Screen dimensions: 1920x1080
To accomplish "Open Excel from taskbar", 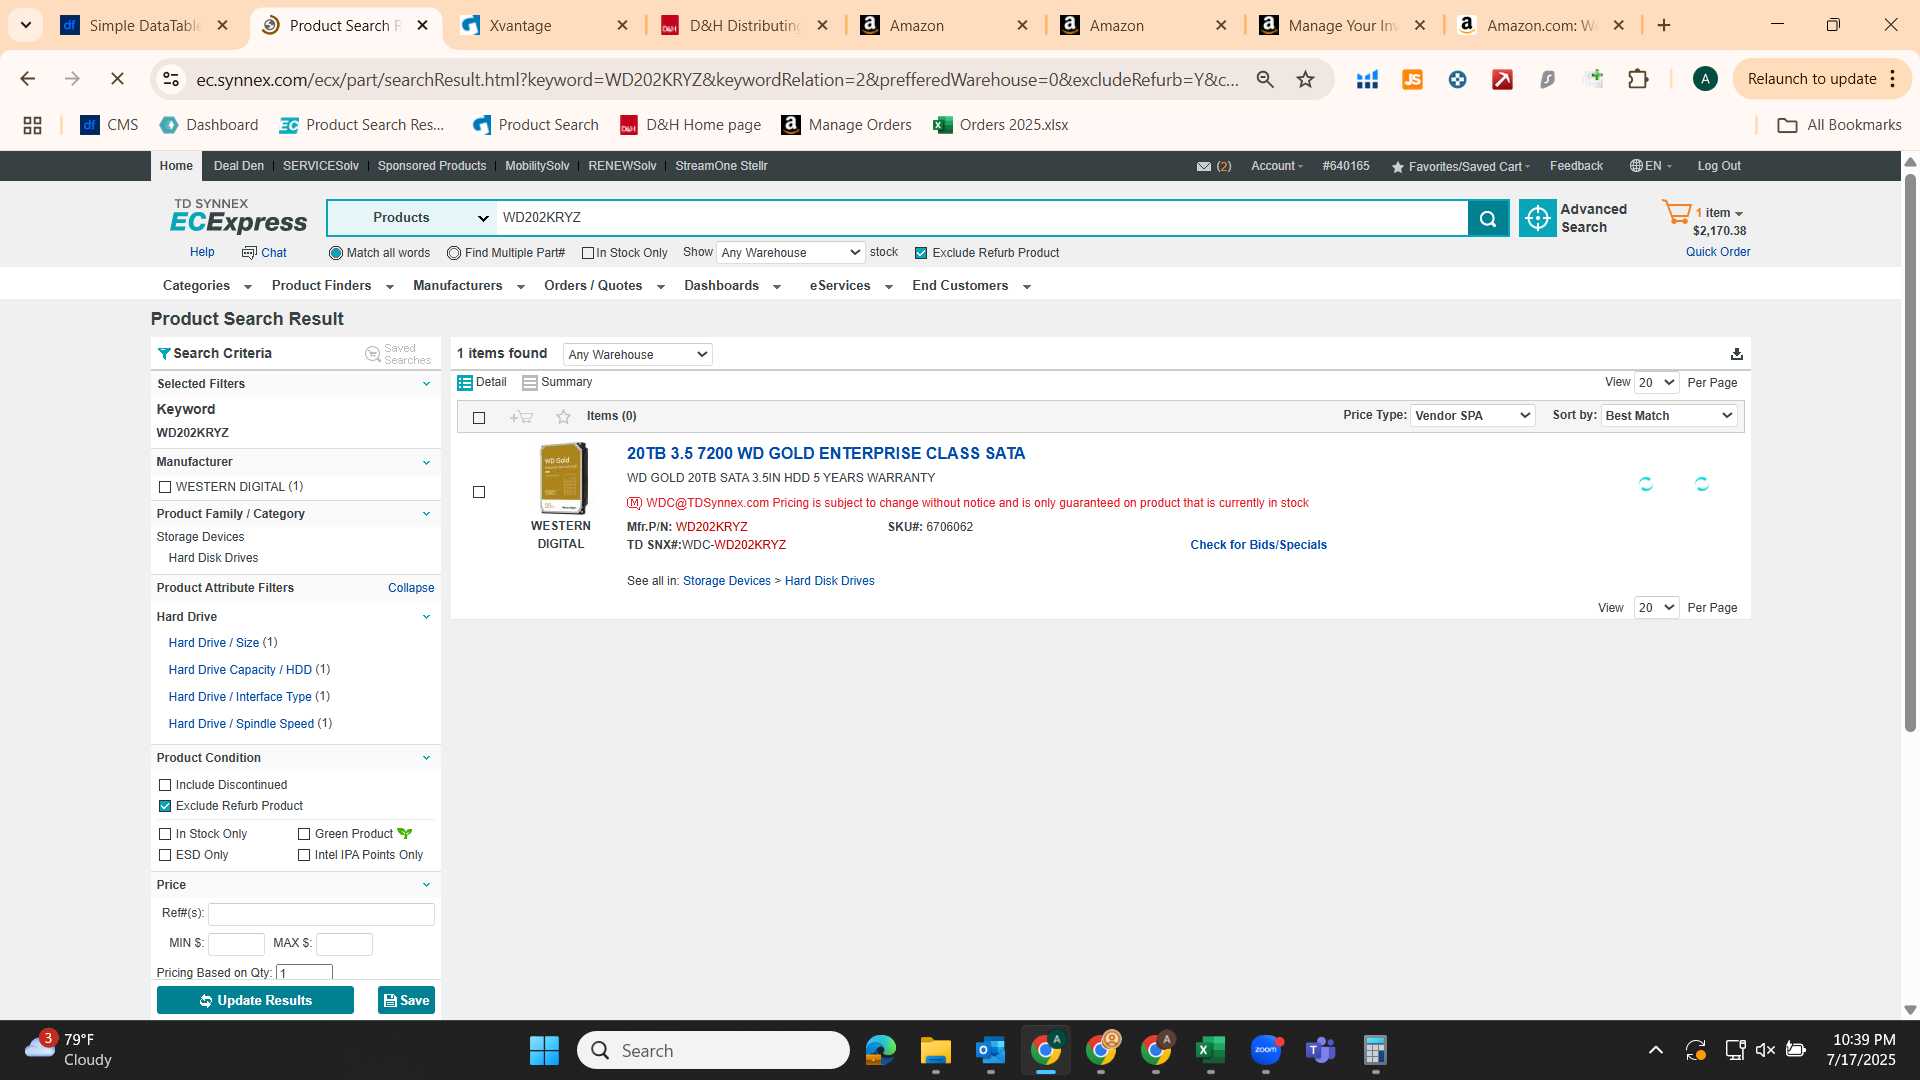I will point(1210,1051).
